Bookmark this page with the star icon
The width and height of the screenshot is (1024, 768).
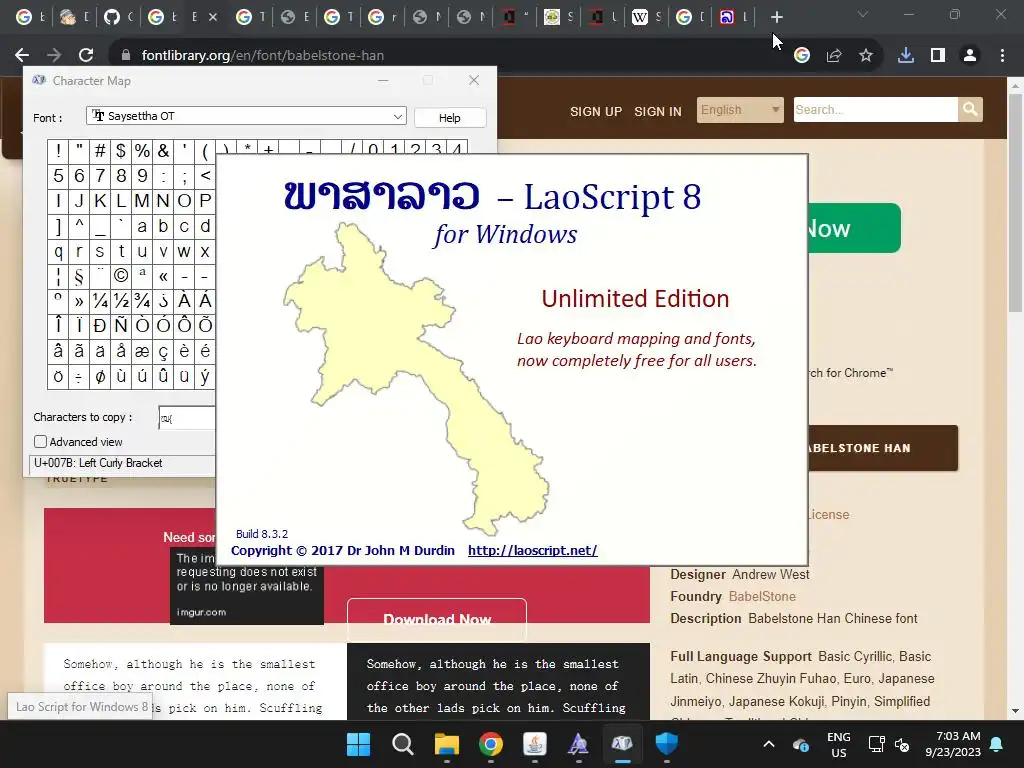coord(866,56)
